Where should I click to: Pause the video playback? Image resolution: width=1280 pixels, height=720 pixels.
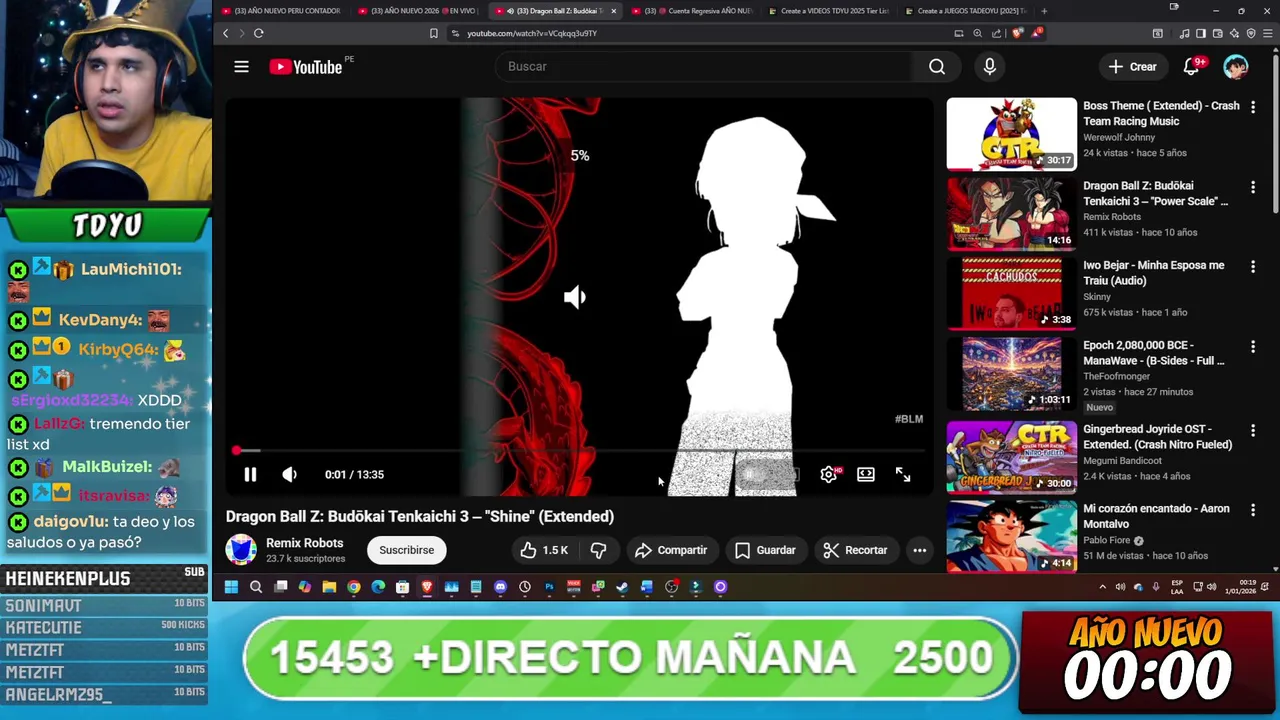(x=250, y=475)
